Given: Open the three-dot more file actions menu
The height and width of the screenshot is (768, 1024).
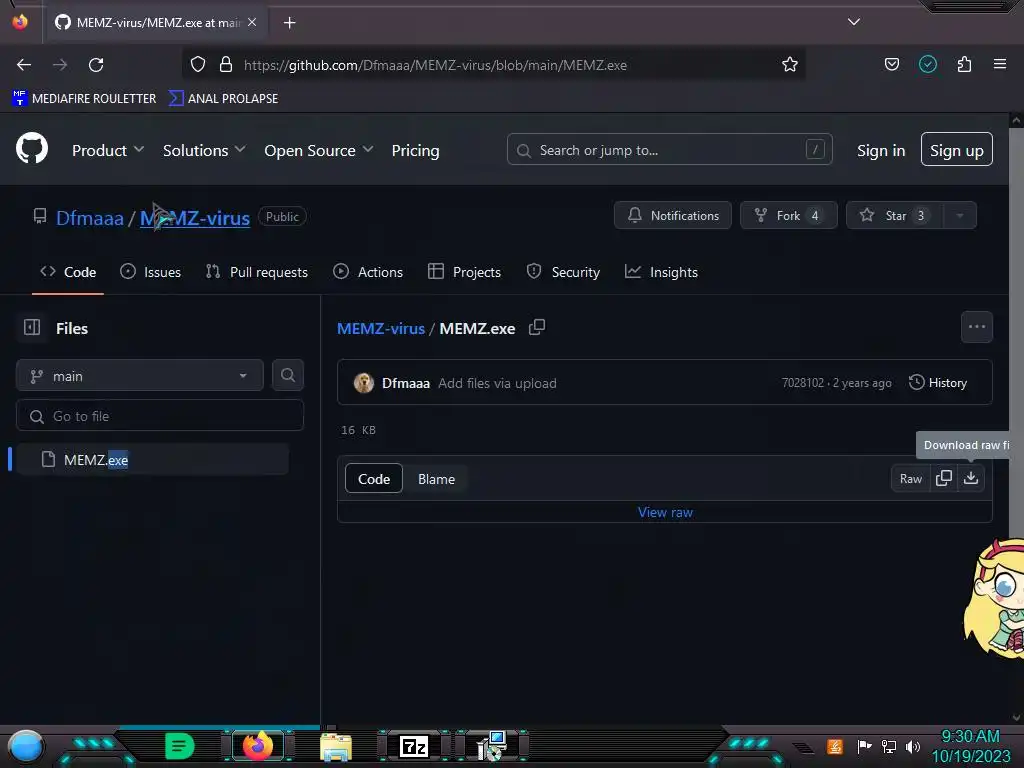Looking at the screenshot, I should click(976, 327).
